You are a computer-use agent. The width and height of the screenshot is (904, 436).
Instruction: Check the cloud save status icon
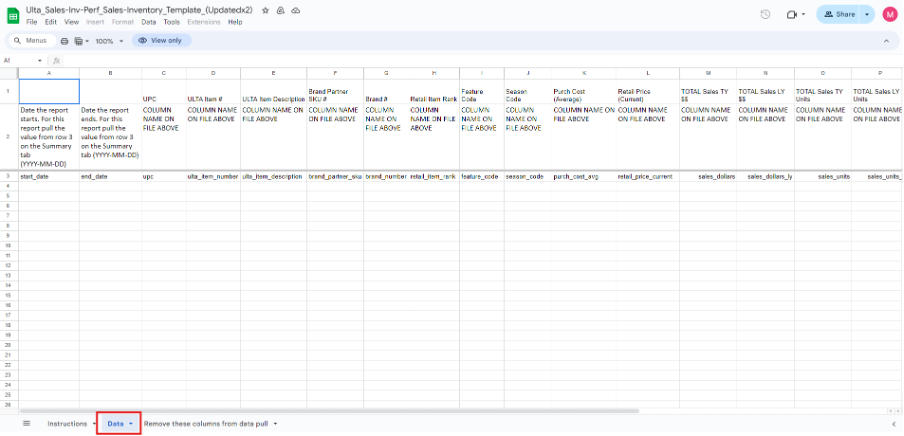(x=295, y=9)
